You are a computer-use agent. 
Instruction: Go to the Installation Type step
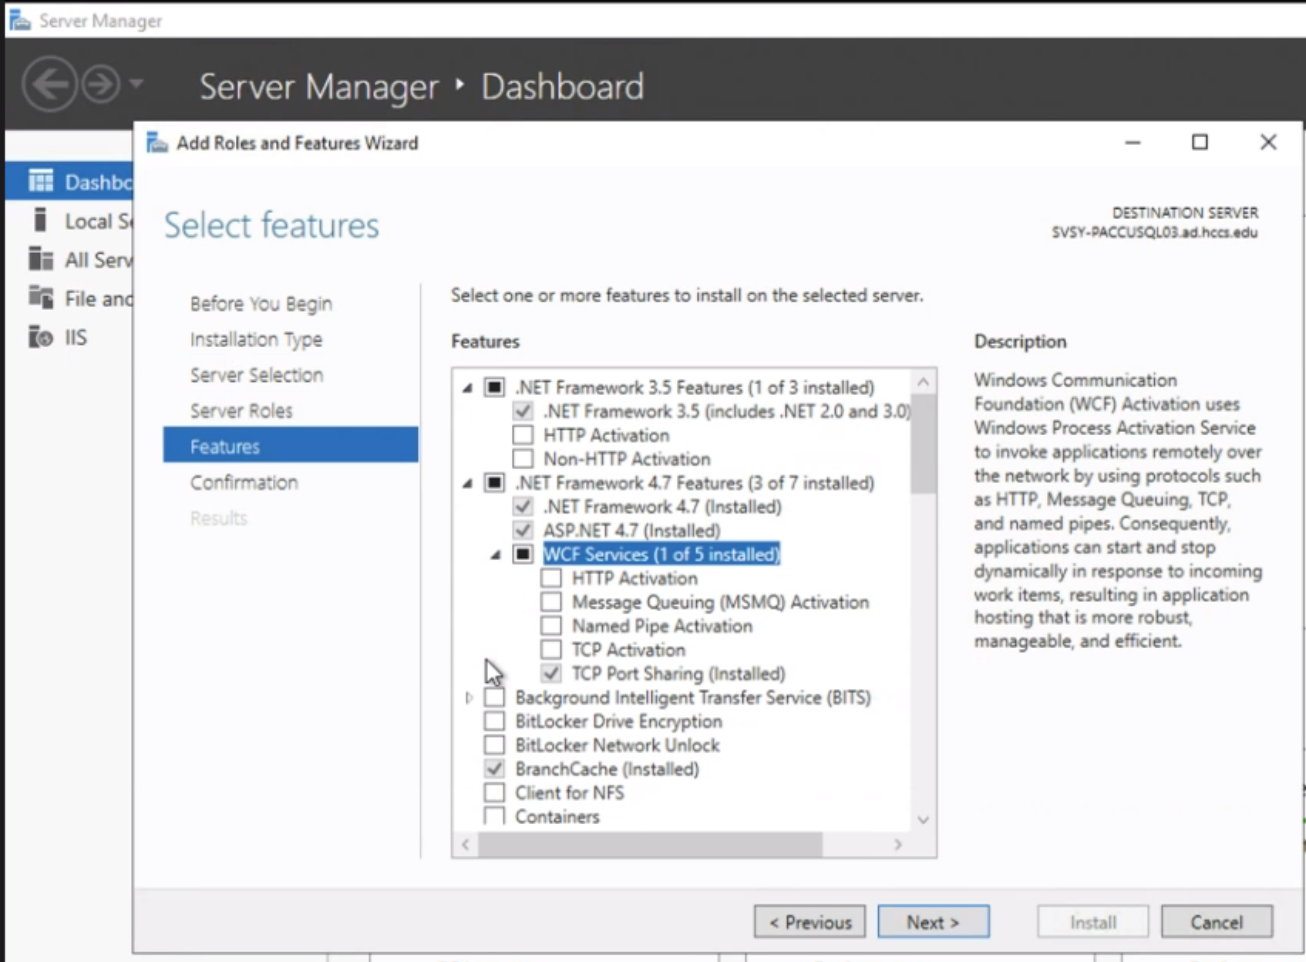[x=256, y=340]
